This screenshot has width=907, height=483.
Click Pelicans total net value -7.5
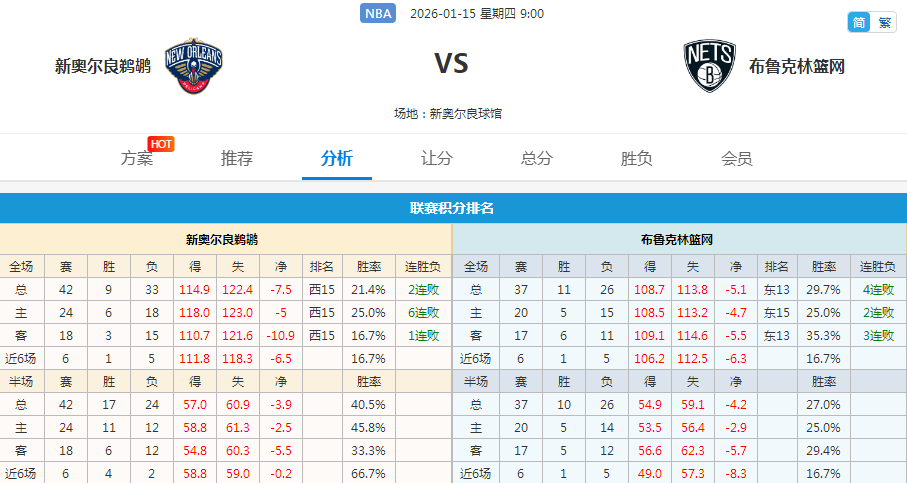coord(281,289)
